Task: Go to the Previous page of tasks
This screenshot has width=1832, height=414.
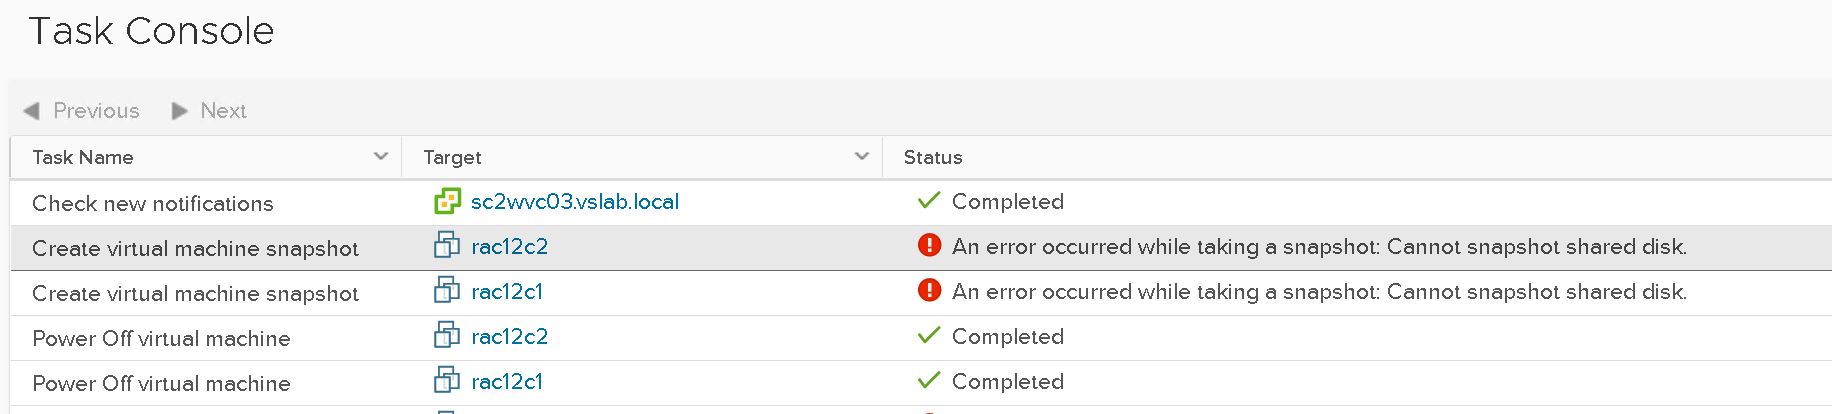Action: pos(82,111)
